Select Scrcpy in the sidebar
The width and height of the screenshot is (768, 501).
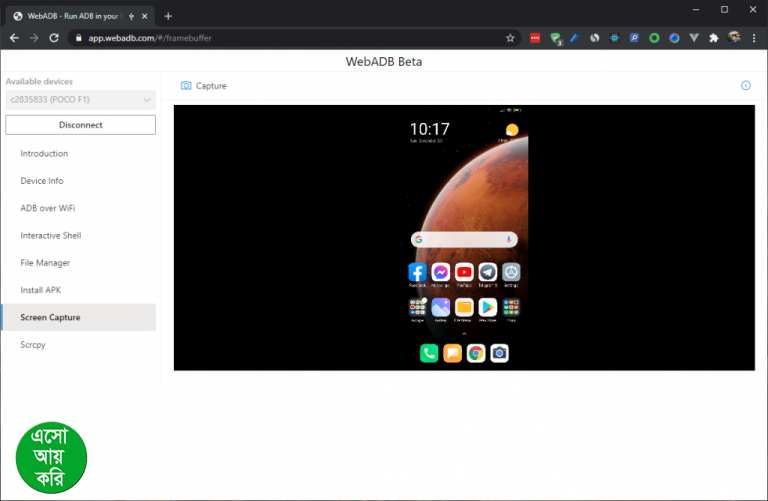point(33,345)
